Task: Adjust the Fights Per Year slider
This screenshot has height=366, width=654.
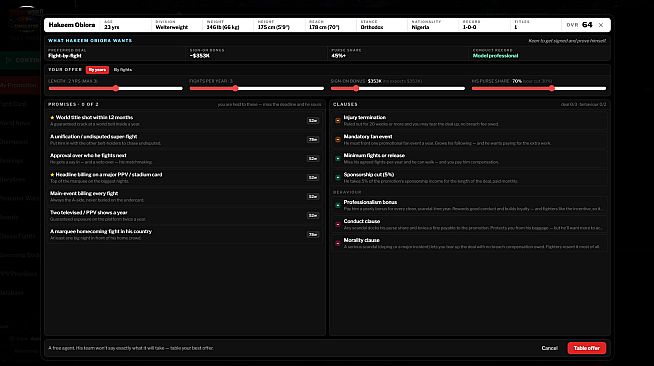Action: (257, 88)
